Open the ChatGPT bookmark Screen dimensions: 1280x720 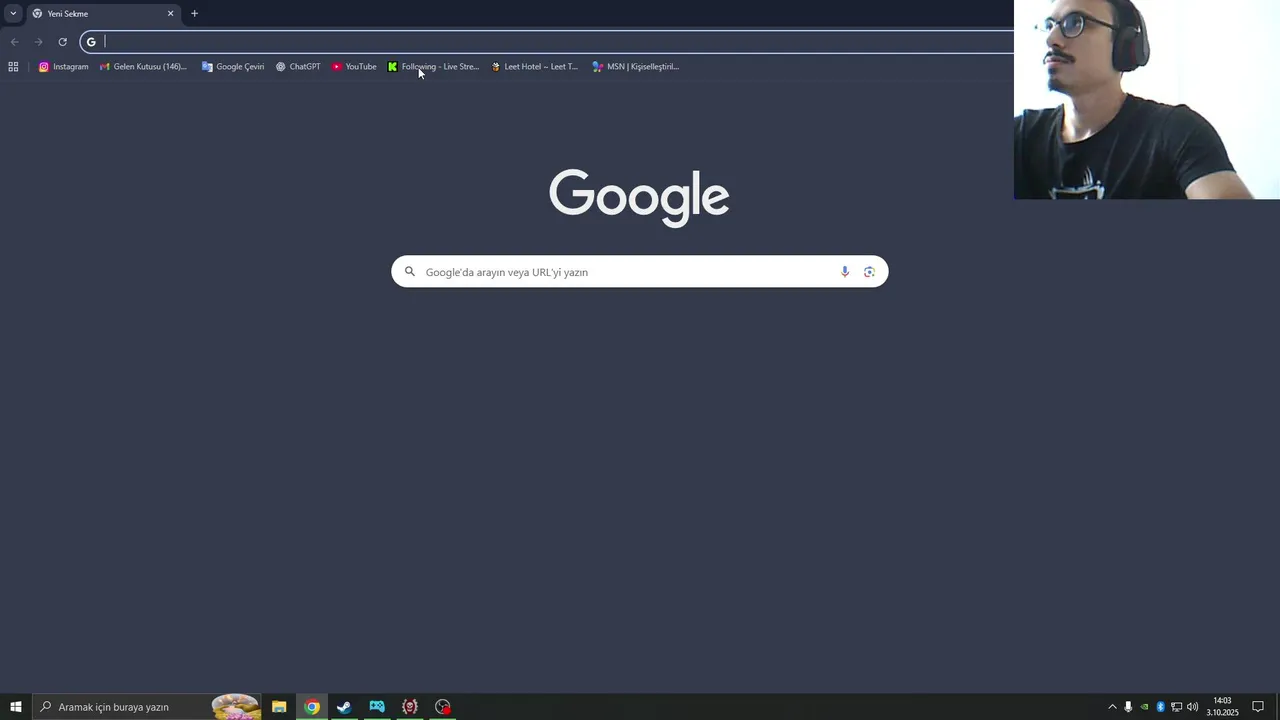298,67
